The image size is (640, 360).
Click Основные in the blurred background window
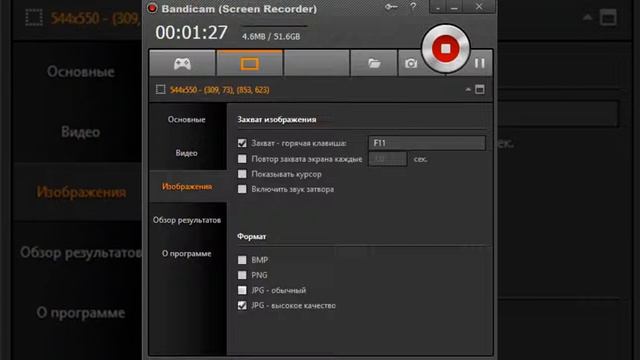[81, 71]
